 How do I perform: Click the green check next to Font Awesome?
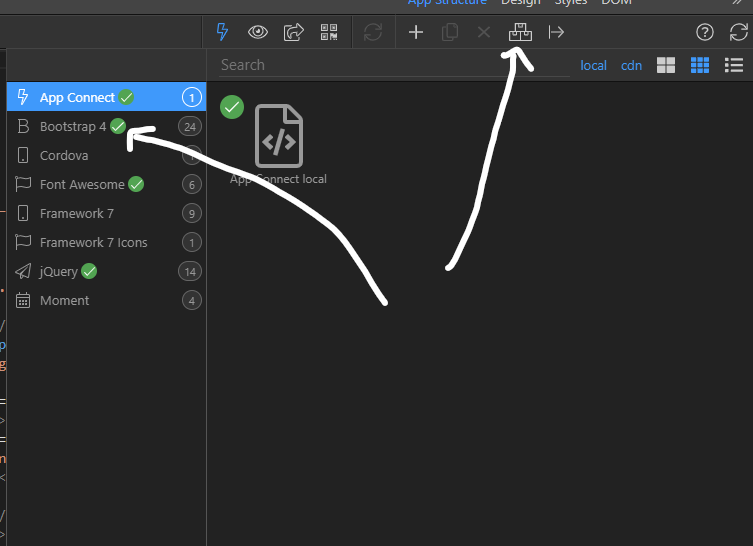tap(136, 184)
